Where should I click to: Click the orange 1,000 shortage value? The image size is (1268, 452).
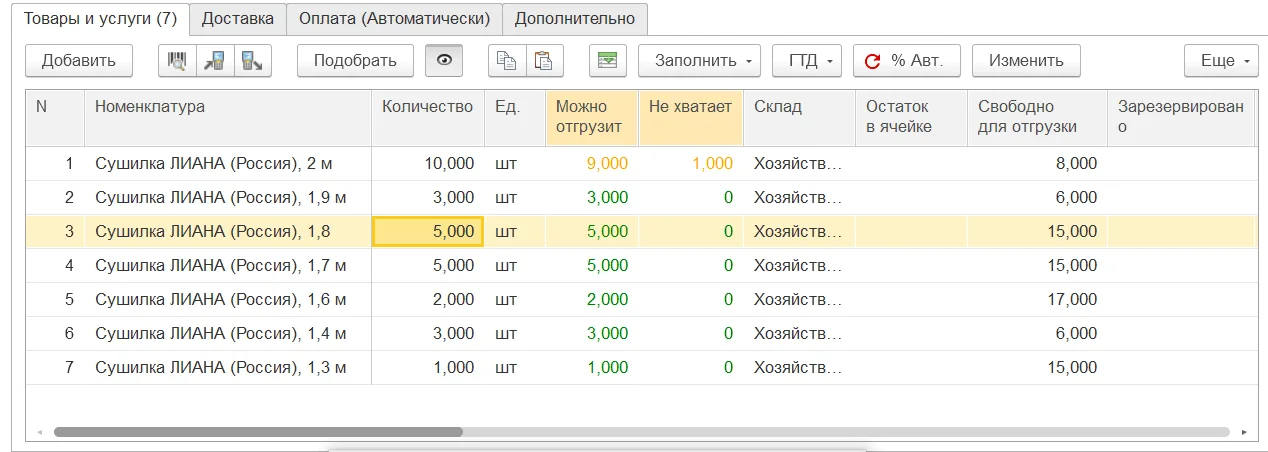(x=691, y=163)
